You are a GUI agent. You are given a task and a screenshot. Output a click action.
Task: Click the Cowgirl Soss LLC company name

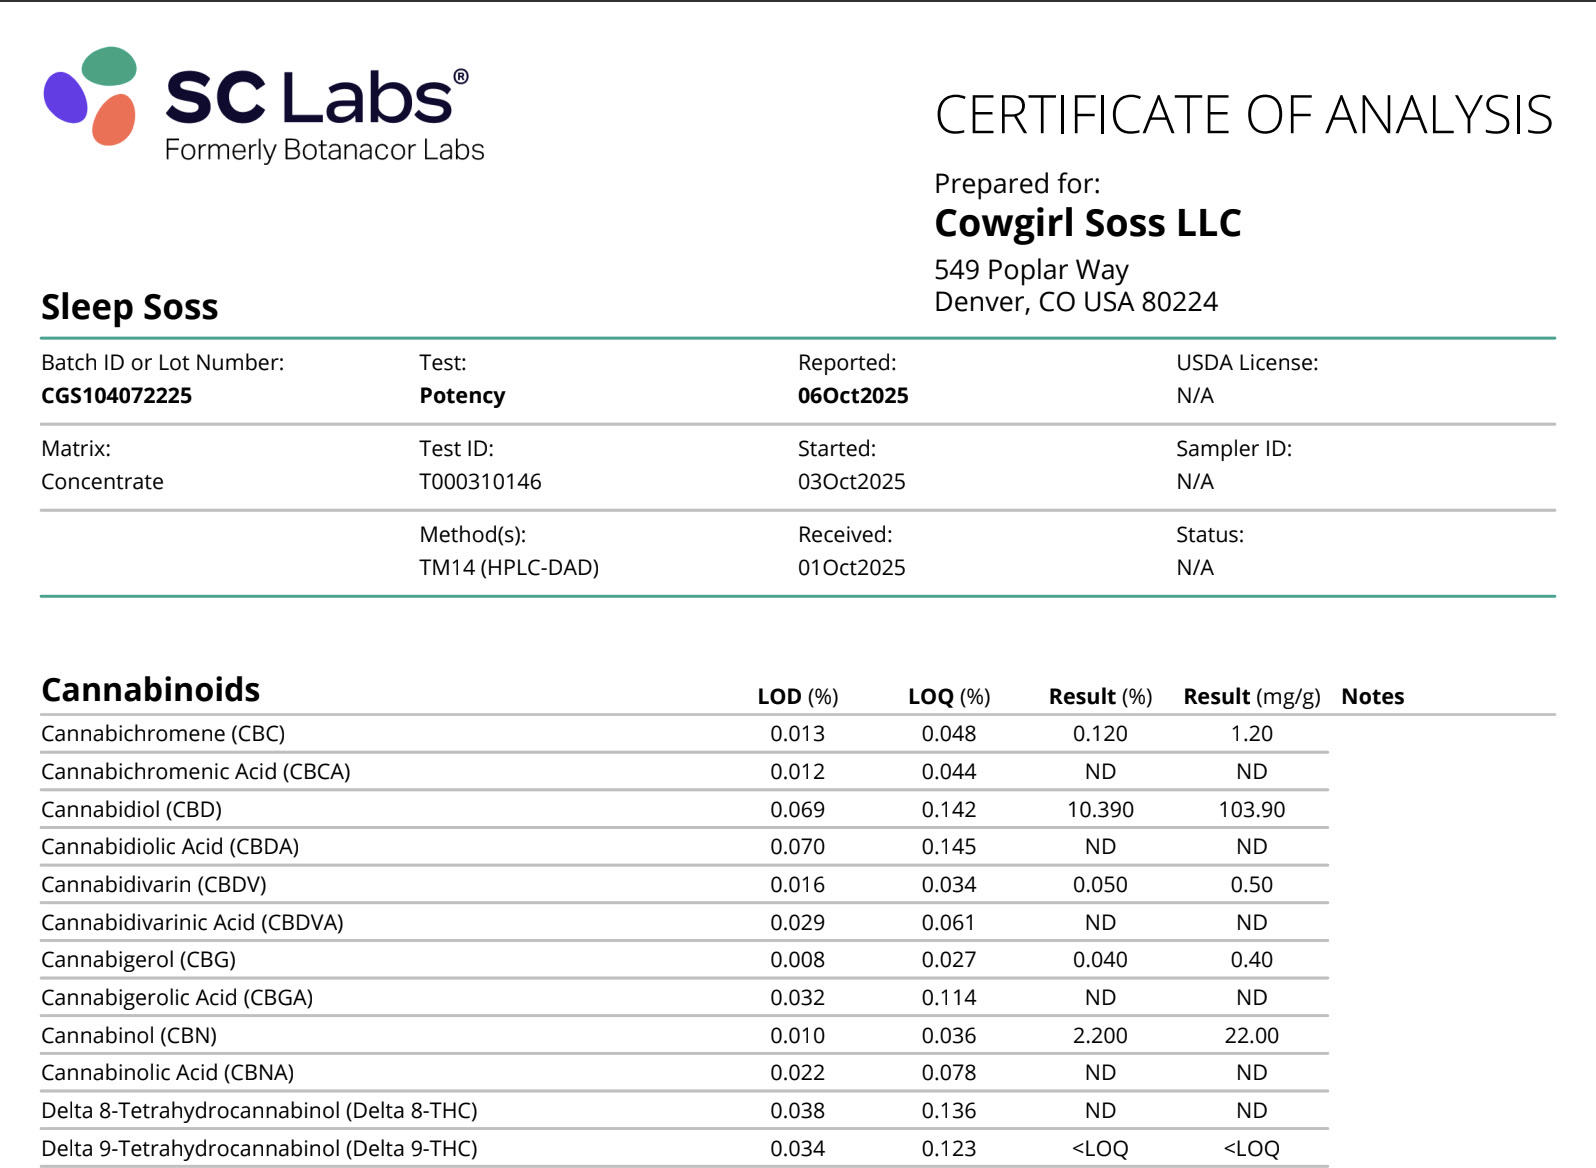pos(1087,223)
